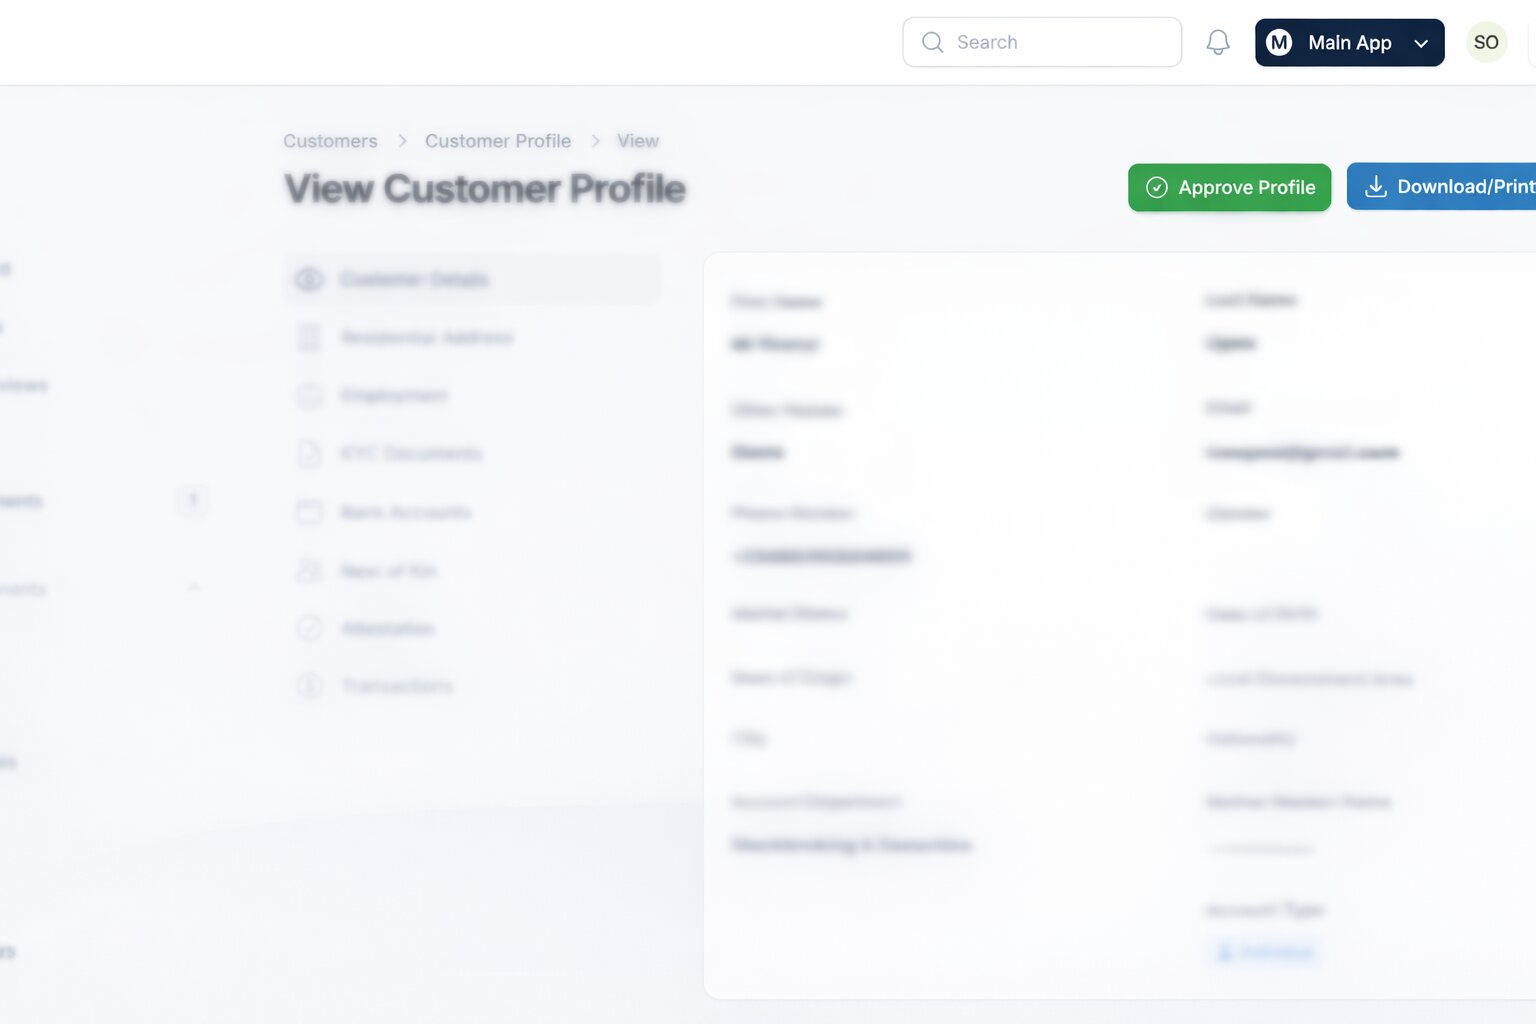1536x1024 pixels.
Task: Click the download arrow icon on Download/Print
Action: [x=1376, y=186]
